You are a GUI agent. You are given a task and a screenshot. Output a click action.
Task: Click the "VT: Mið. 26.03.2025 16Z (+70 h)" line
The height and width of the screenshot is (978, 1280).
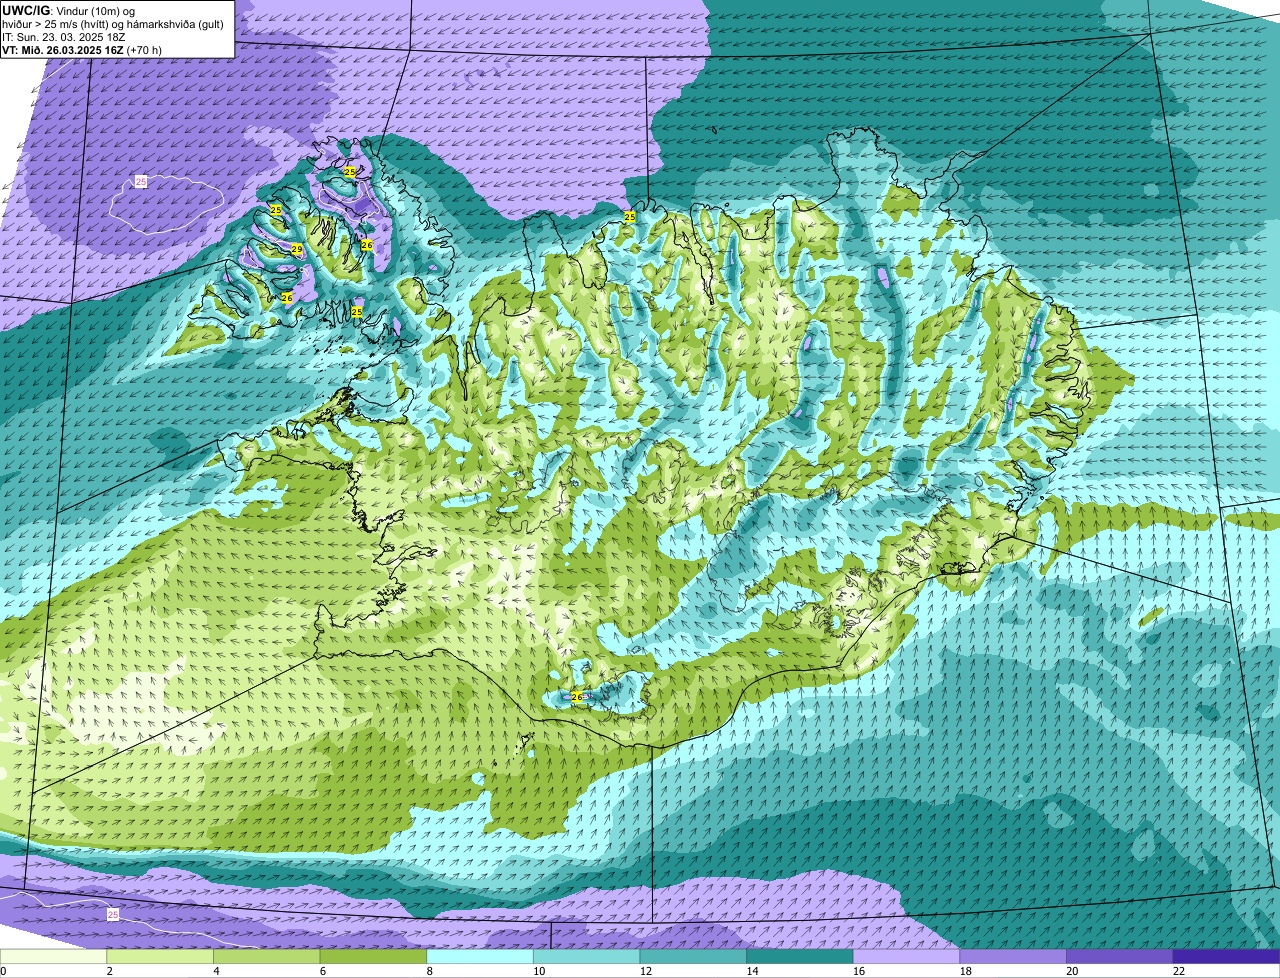tap(82, 49)
